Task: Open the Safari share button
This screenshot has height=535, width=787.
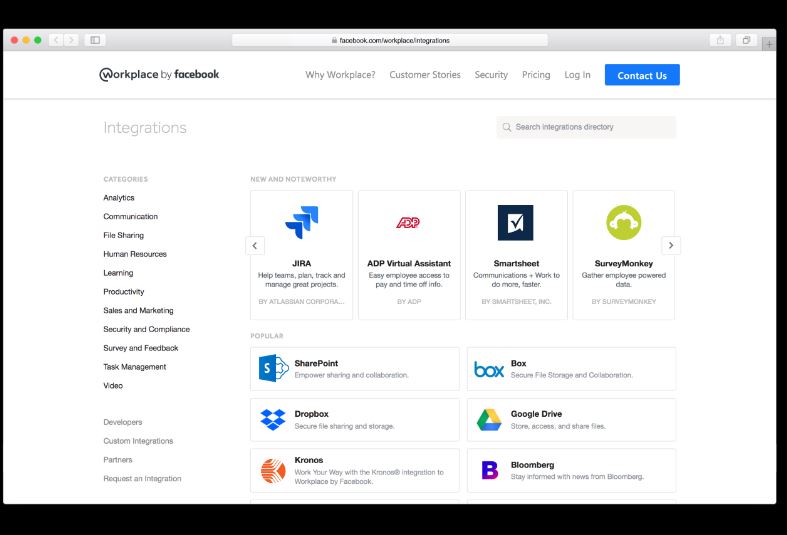Action: click(x=720, y=40)
